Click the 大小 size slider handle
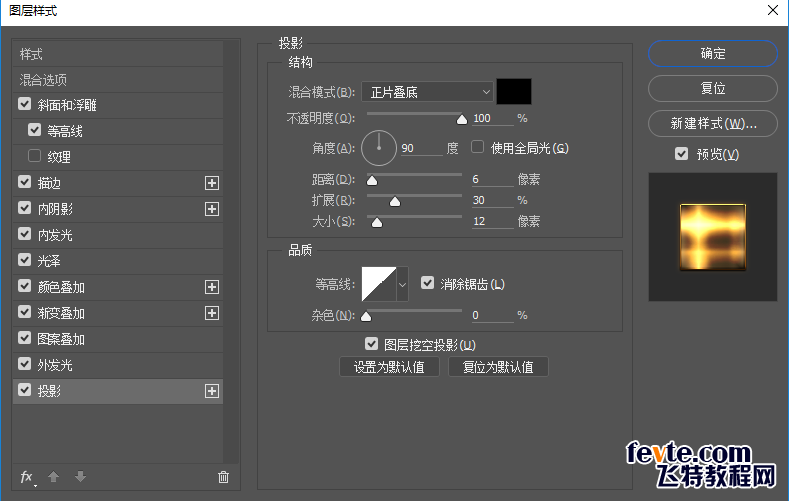789x501 pixels. pos(377,222)
